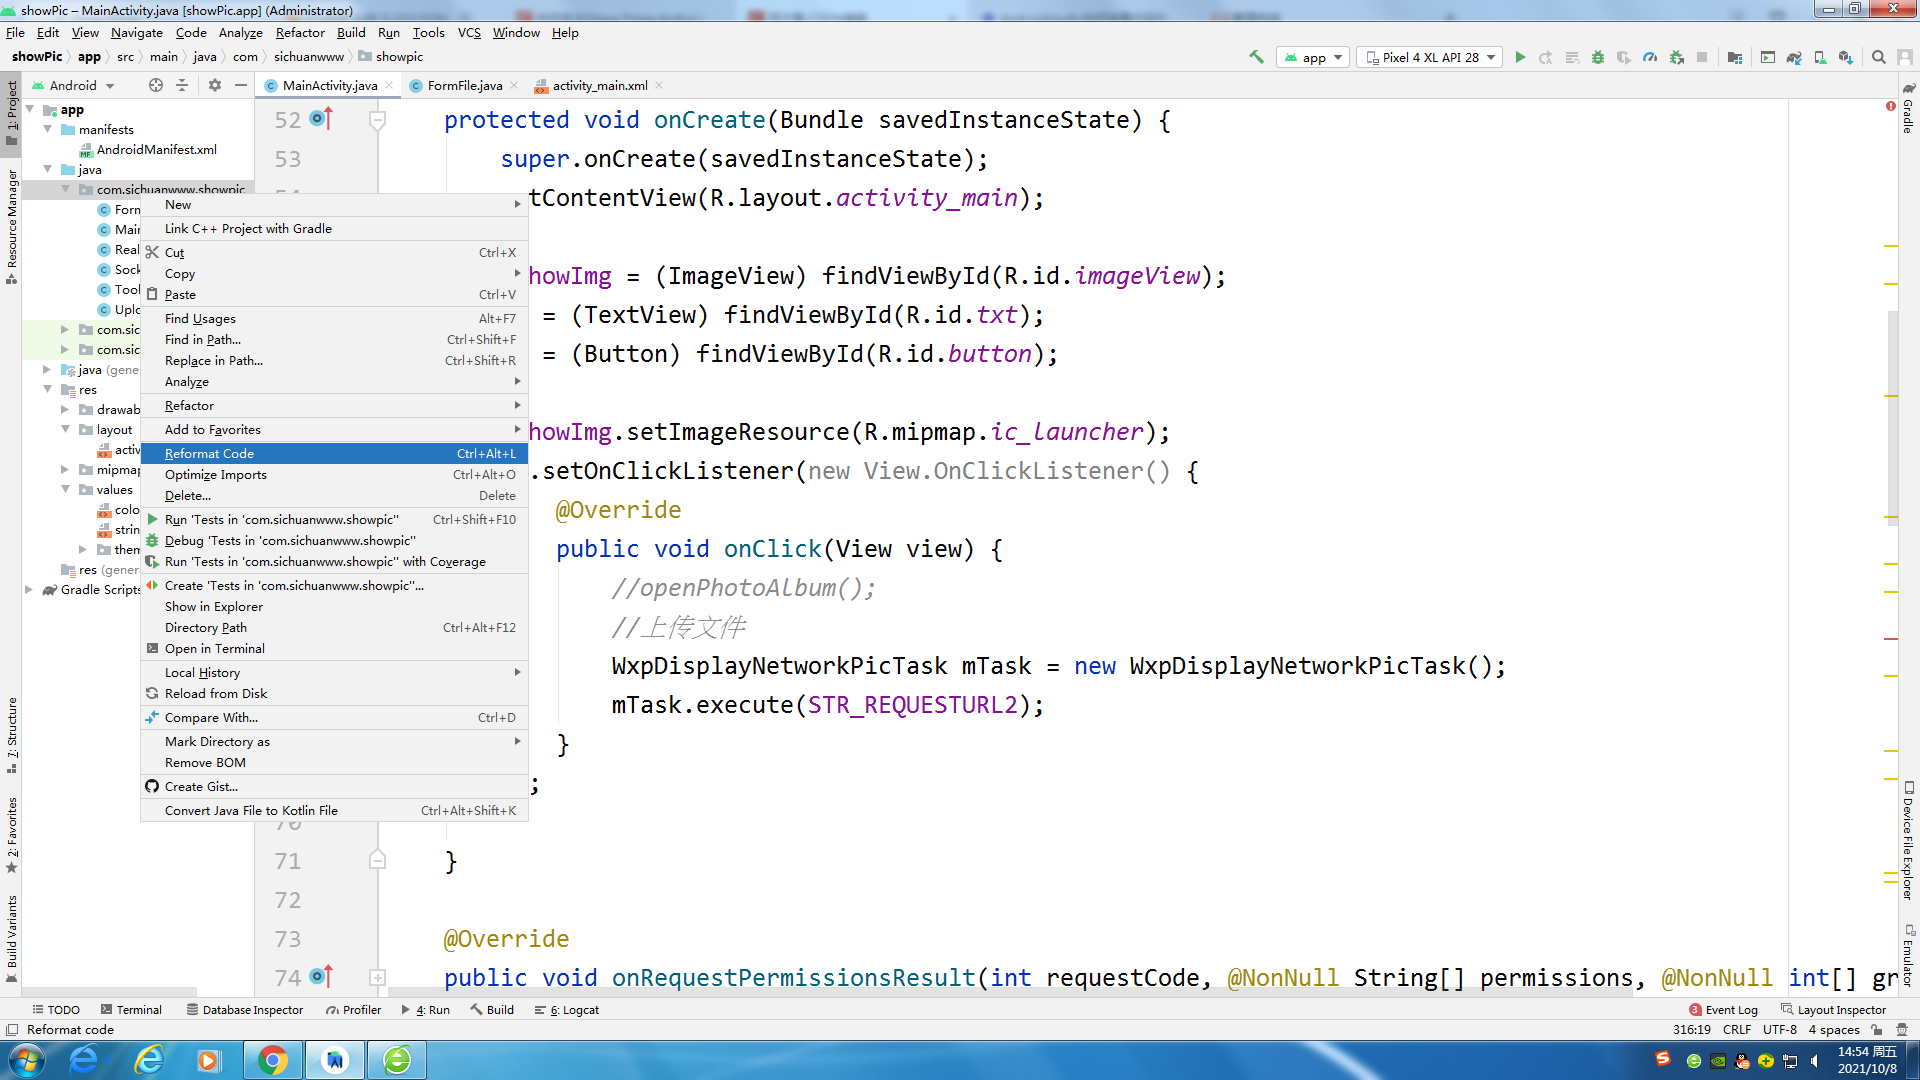Click Show in Explorer menu entry

click(x=334, y=606)
